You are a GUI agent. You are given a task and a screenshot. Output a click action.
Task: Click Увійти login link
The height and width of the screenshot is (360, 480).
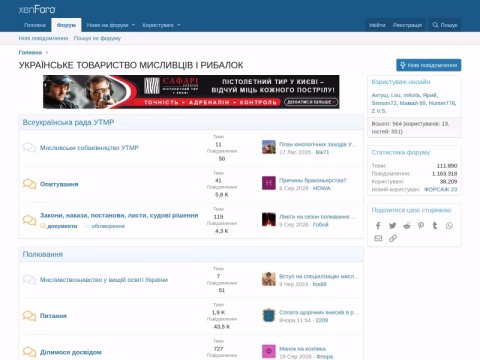(377, 25)
